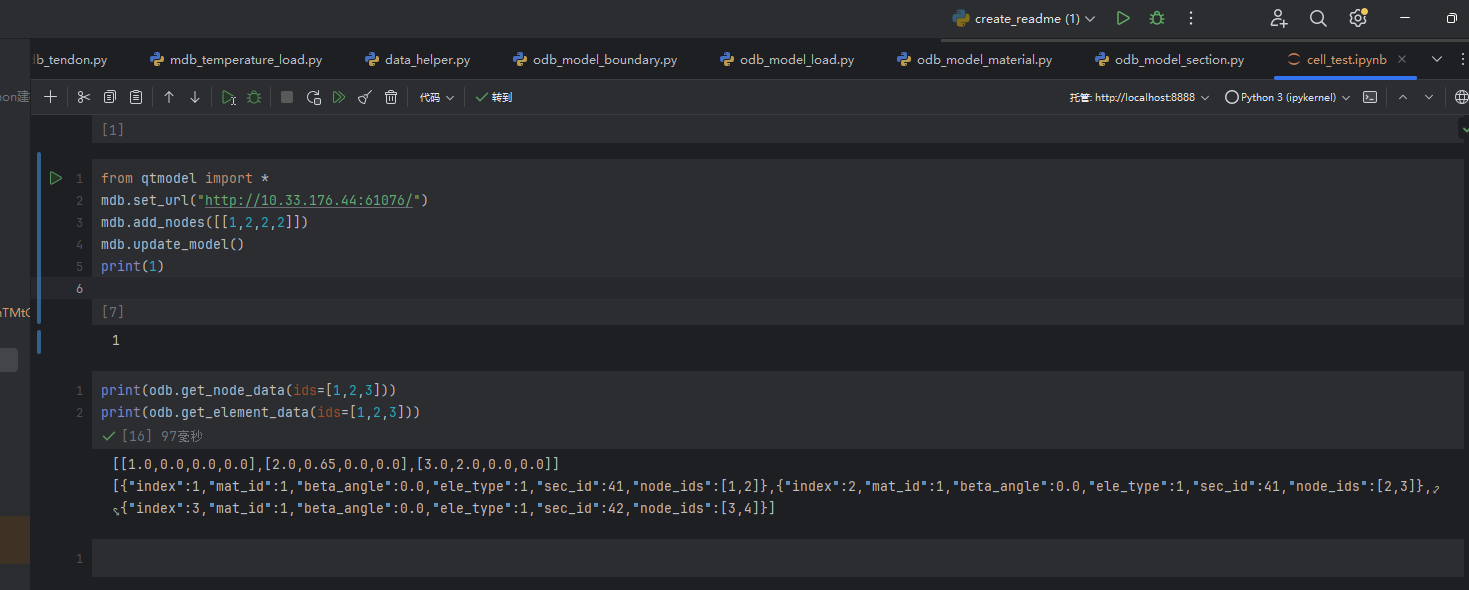This screenshot has height=590, width=1469.
Task: Move the cell down with arrow icon
Action: click(195, 97)
